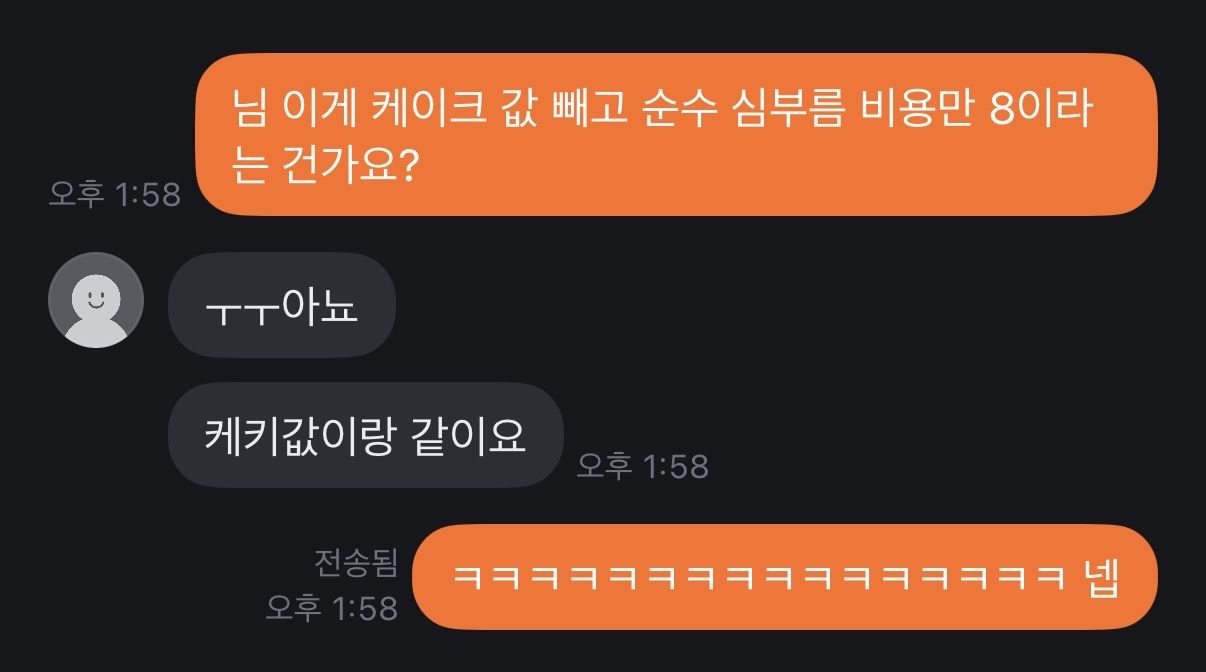Screen dimensions: 1206x672
Task: Select the "케키값이랑 같이요" message bubble
Action: pyautogui.click(x=366, y=435)
